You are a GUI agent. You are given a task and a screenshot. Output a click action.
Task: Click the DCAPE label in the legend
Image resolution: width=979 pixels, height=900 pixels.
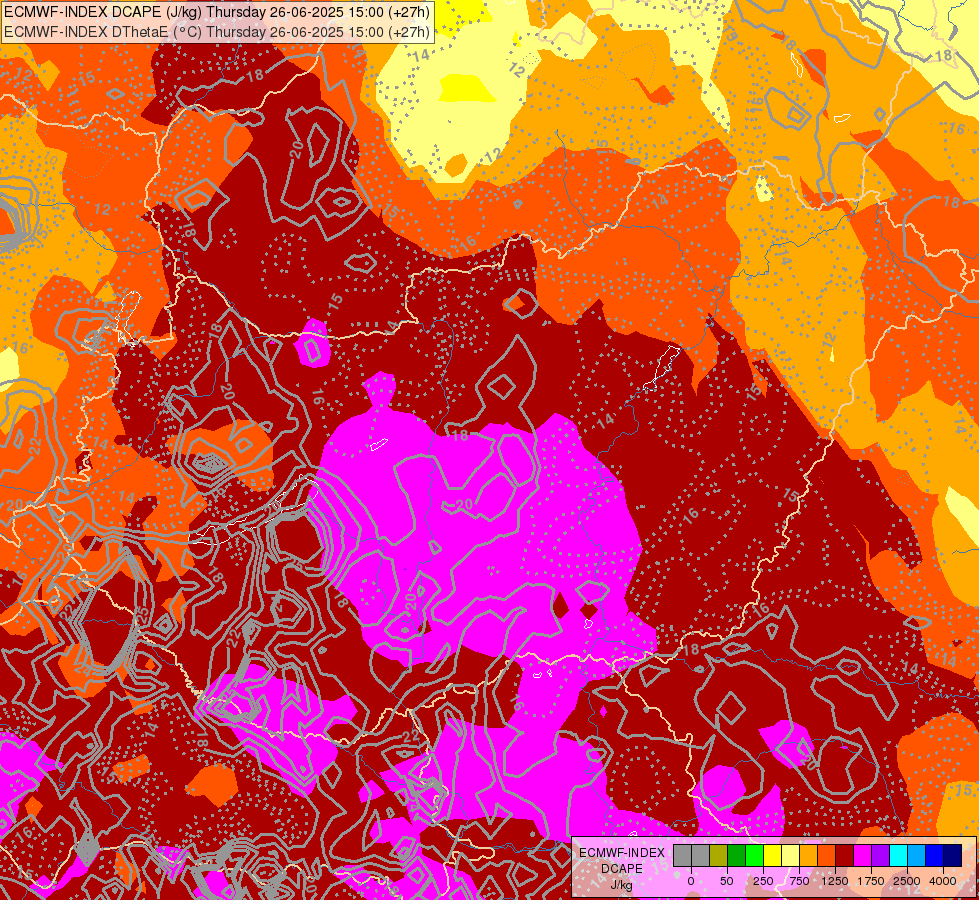[622, 869]
